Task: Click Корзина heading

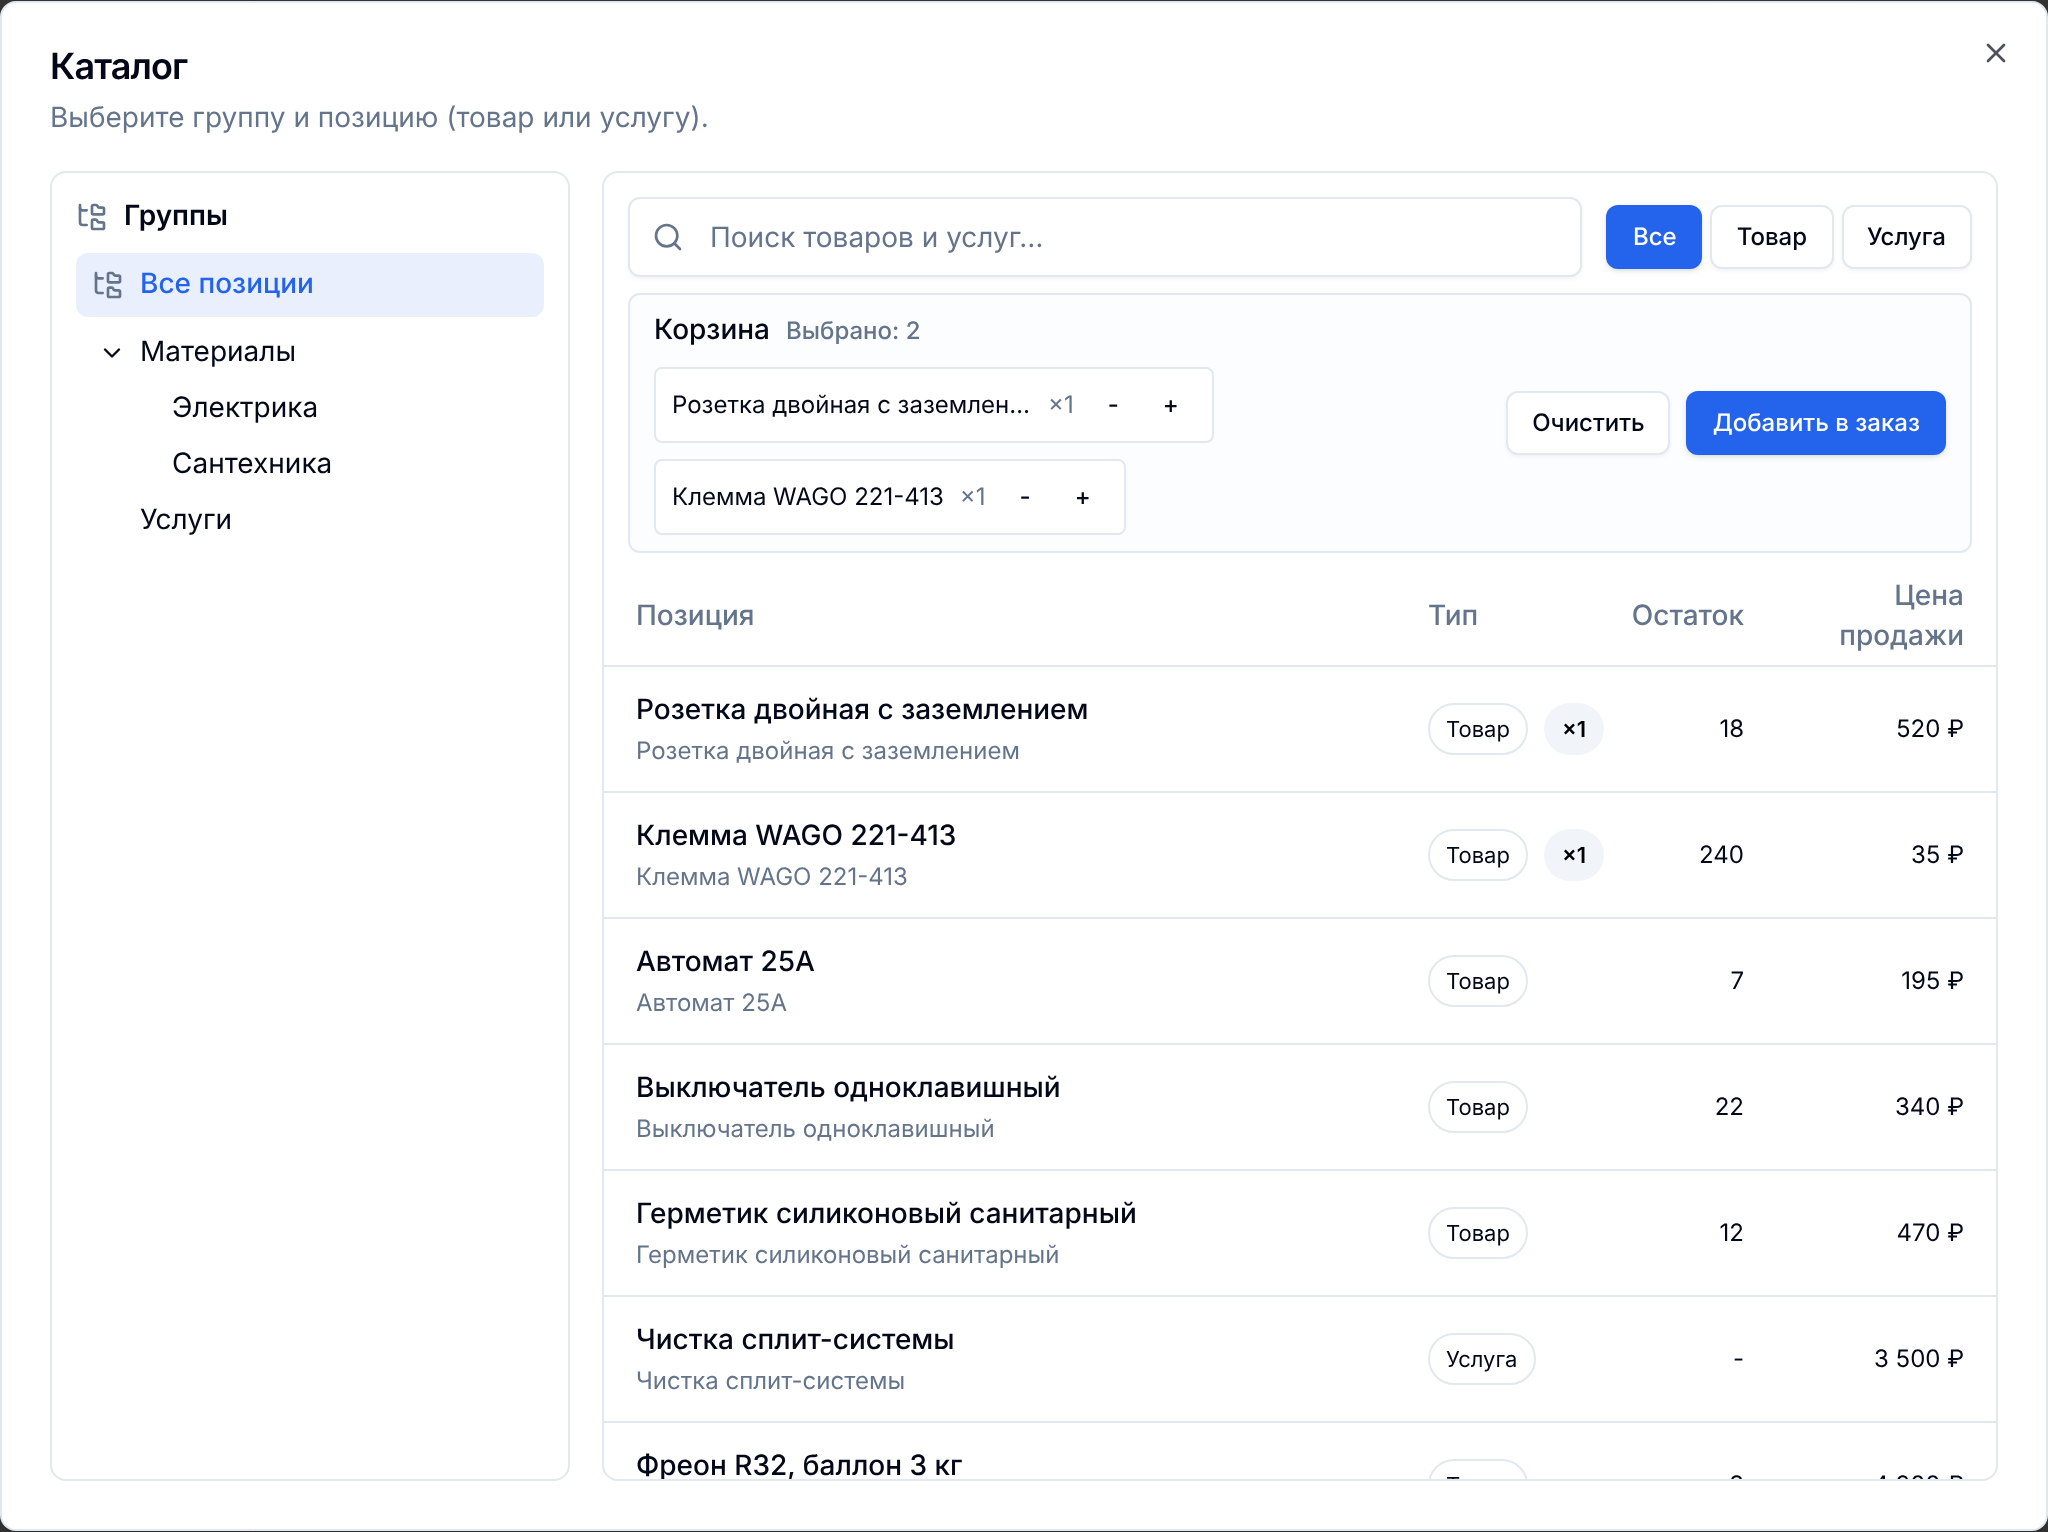Action: pyautogui.click(x=711, y=330)
